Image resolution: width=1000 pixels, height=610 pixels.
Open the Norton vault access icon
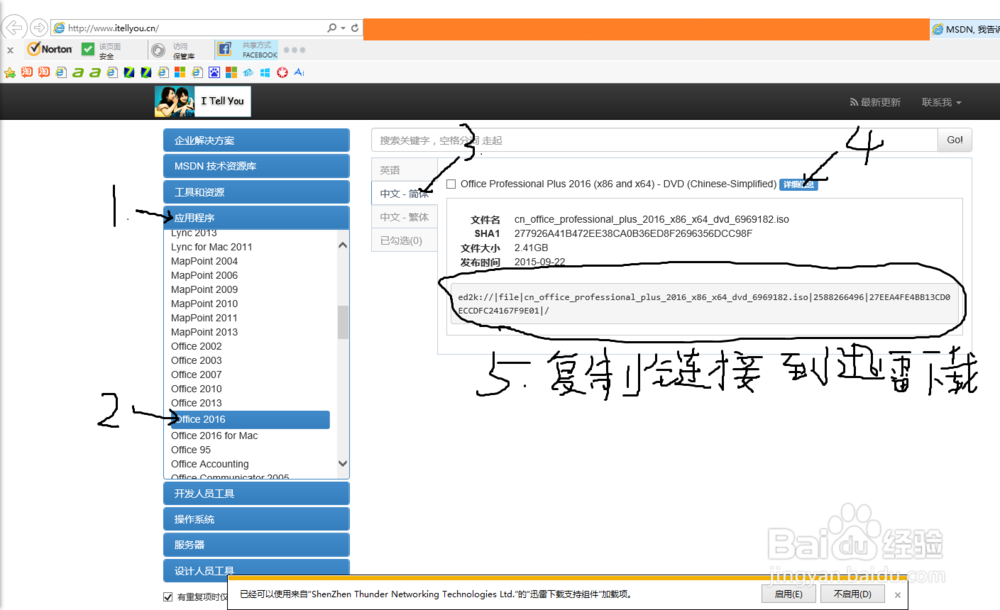tap(158, 50)
